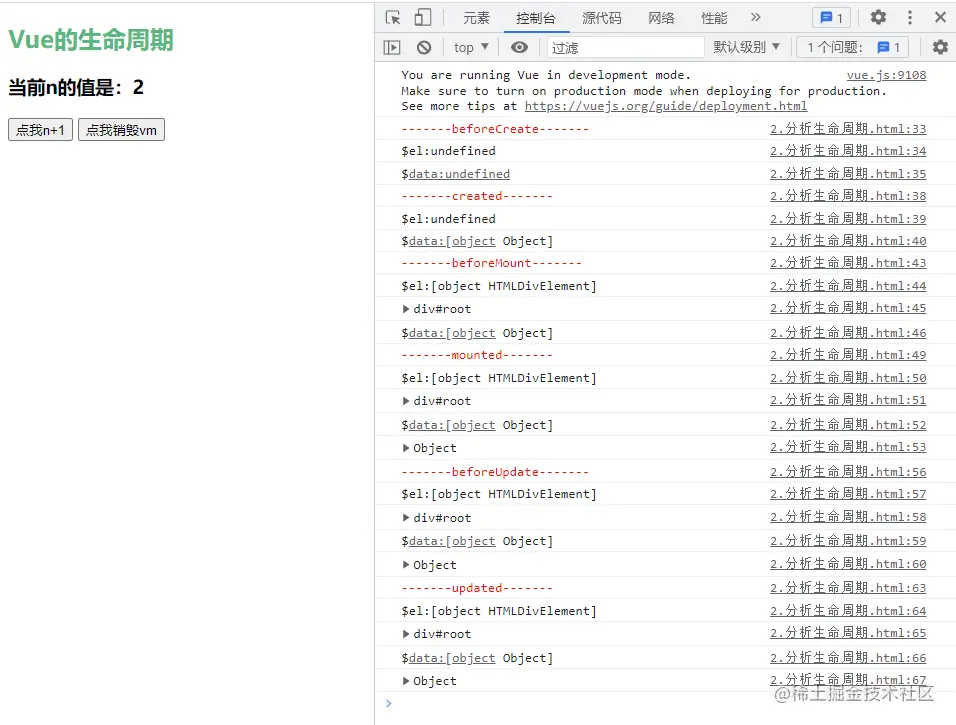Screen dimensions: 956x725
Task: Open console settings gear in the filter bar
Action: pos(940,47)
